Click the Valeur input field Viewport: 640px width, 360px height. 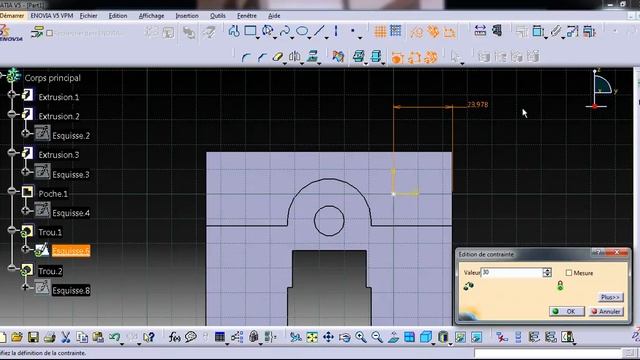[x=512, y=273]
